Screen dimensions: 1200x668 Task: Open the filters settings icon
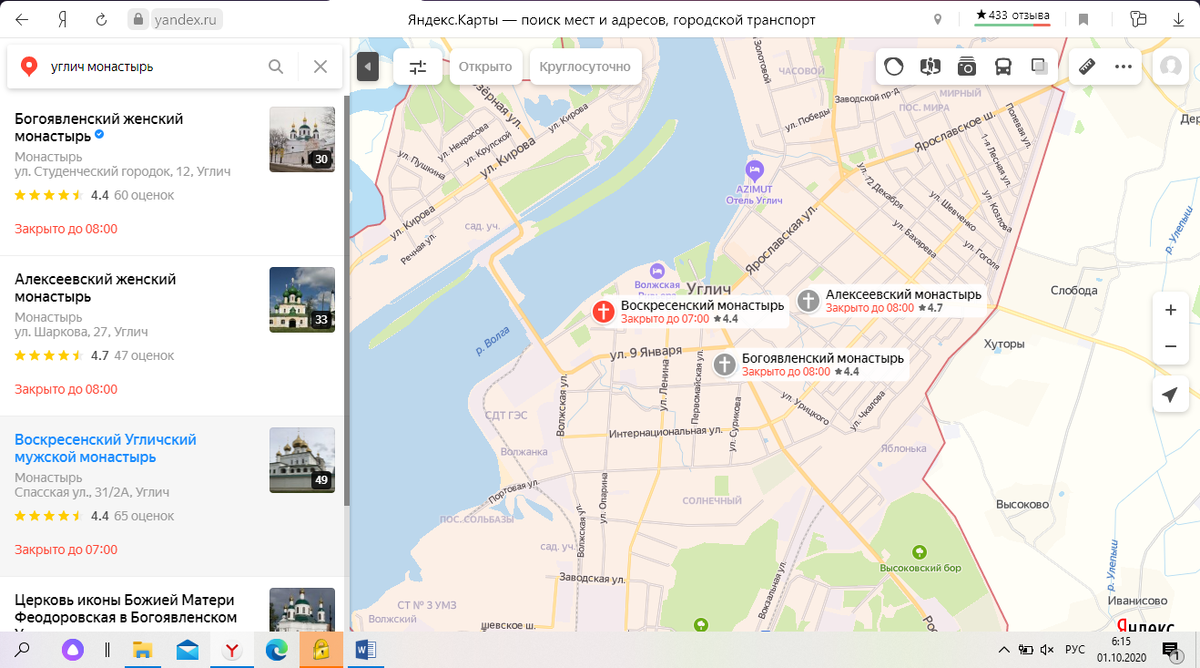click(x=418, y=67)
